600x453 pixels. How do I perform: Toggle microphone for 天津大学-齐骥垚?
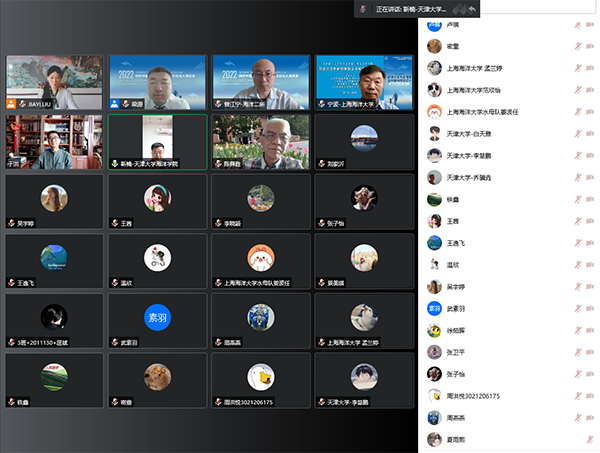[x=578, y=178]
